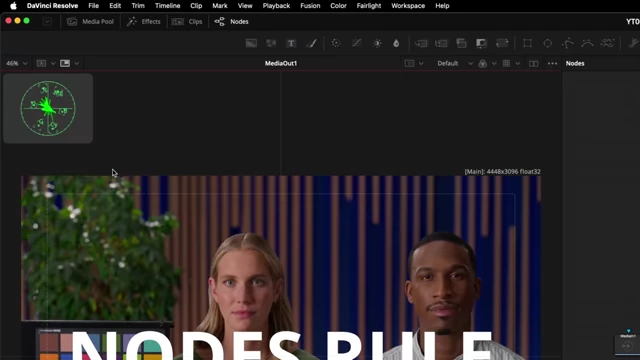Add the Resize node tool
The height and width of the screenshot is (360, 640).
click(x=481, y=43)
